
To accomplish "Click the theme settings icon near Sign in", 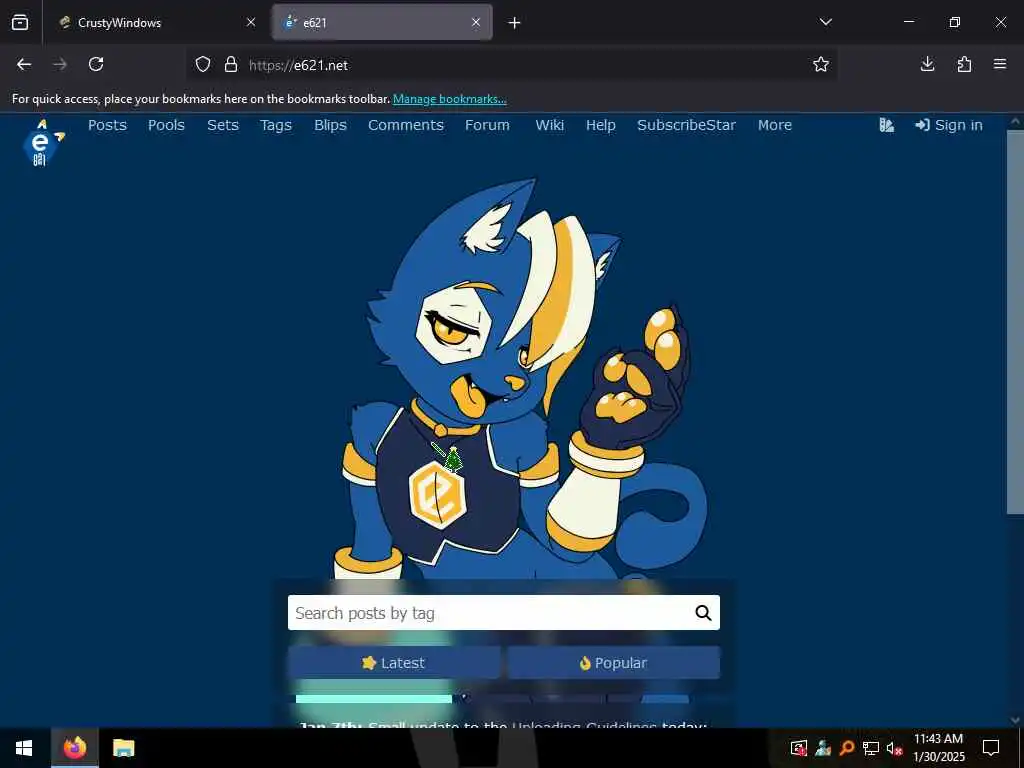I will (x=886, y=125).
